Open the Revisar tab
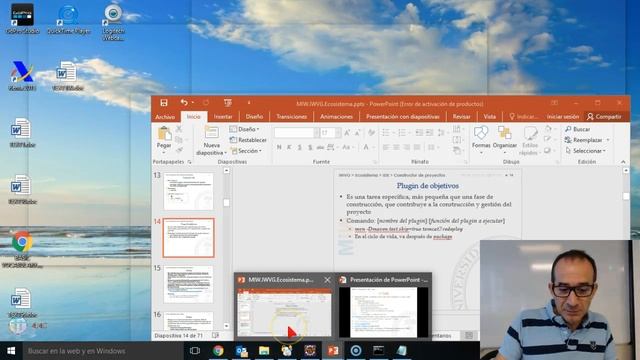Image resolution: width=640 pixels, height=360 pixels. coord(461,117)
